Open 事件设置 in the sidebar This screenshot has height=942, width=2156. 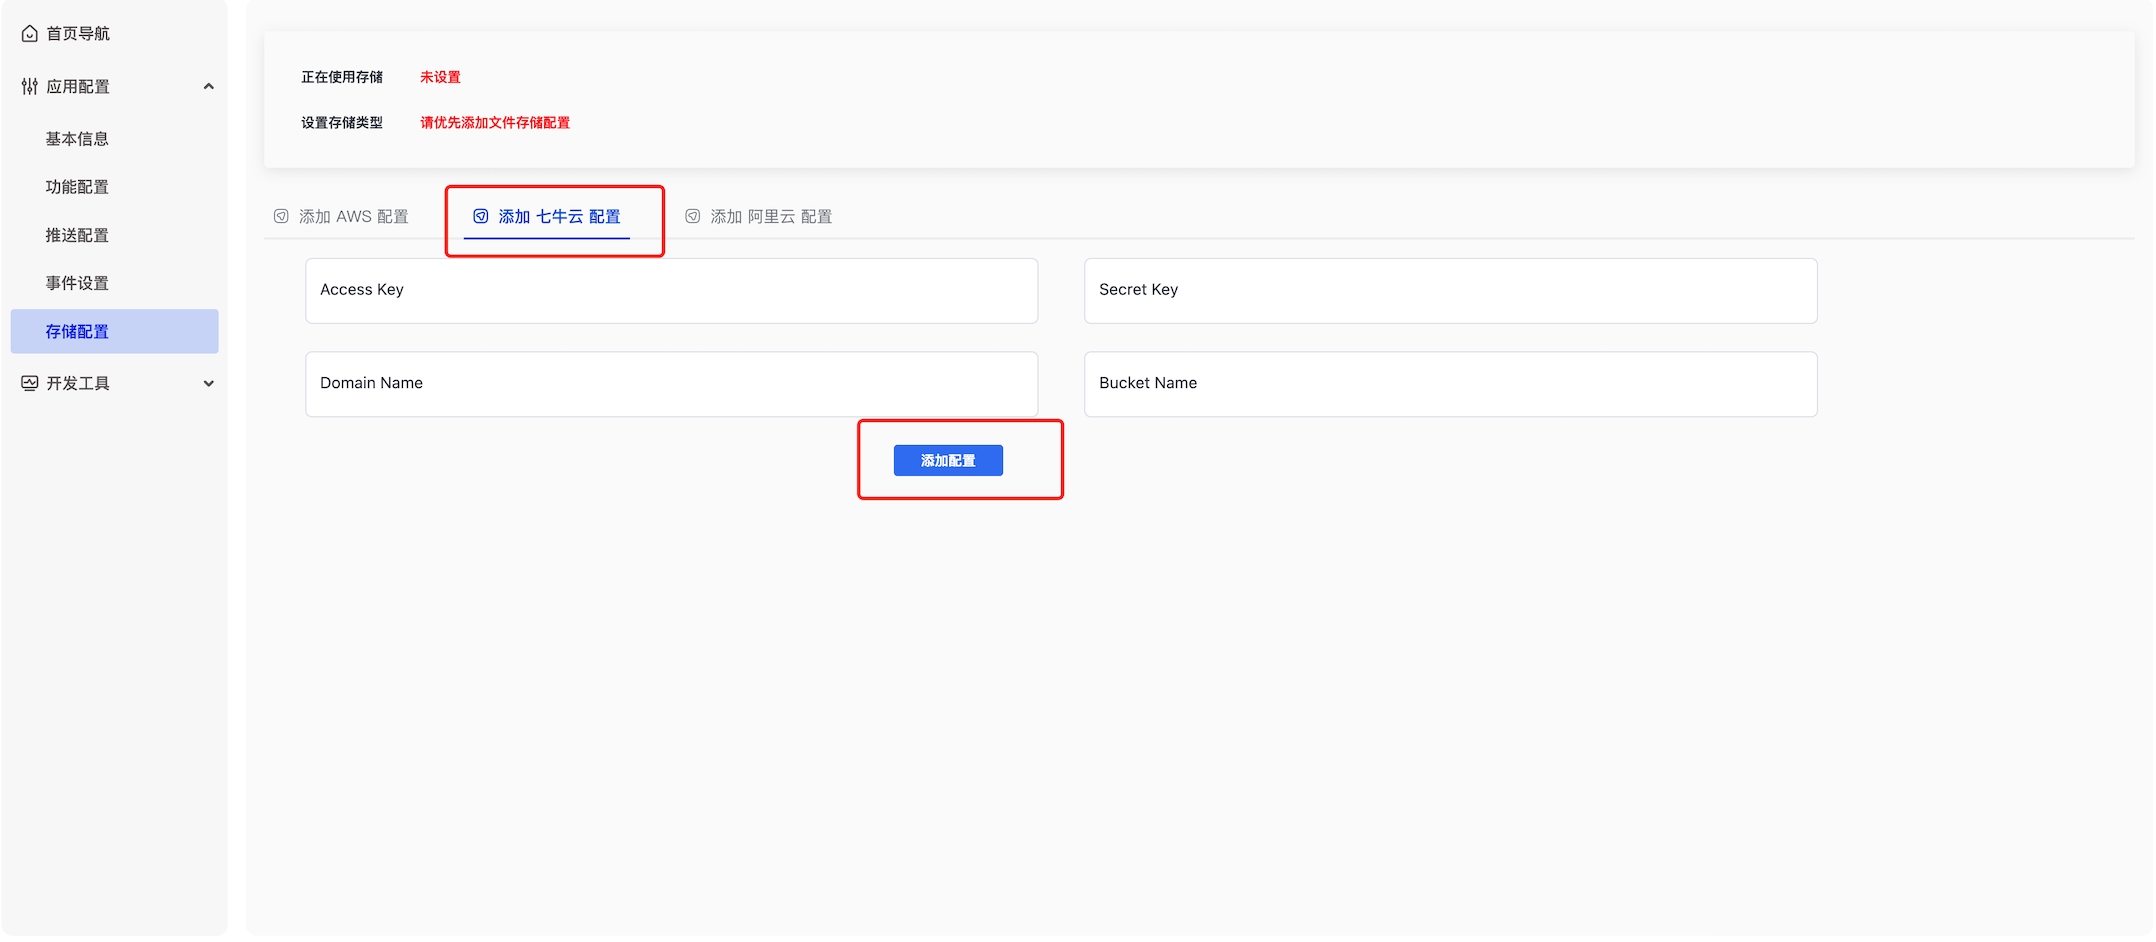77,283
